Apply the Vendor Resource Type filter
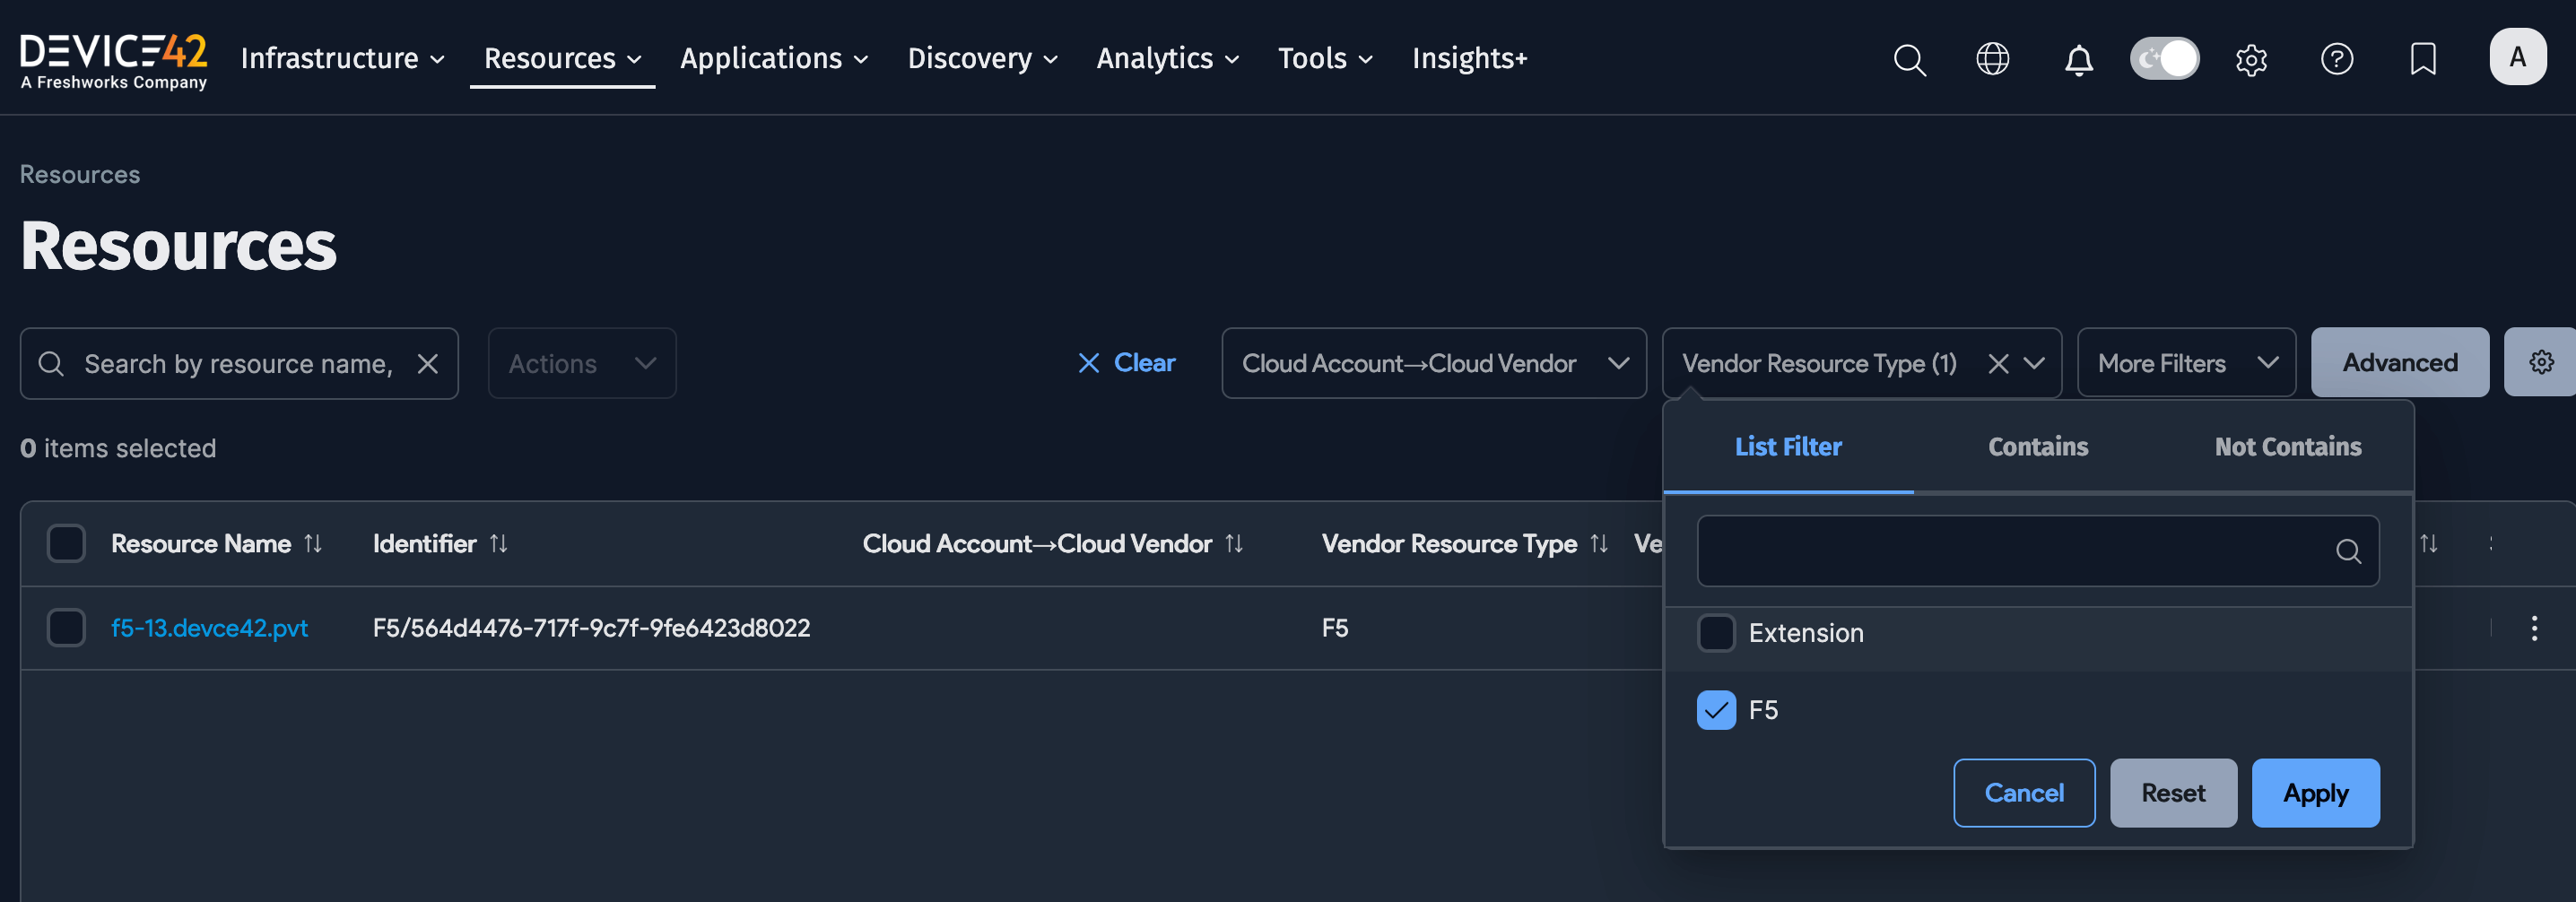 point(2315,792)
